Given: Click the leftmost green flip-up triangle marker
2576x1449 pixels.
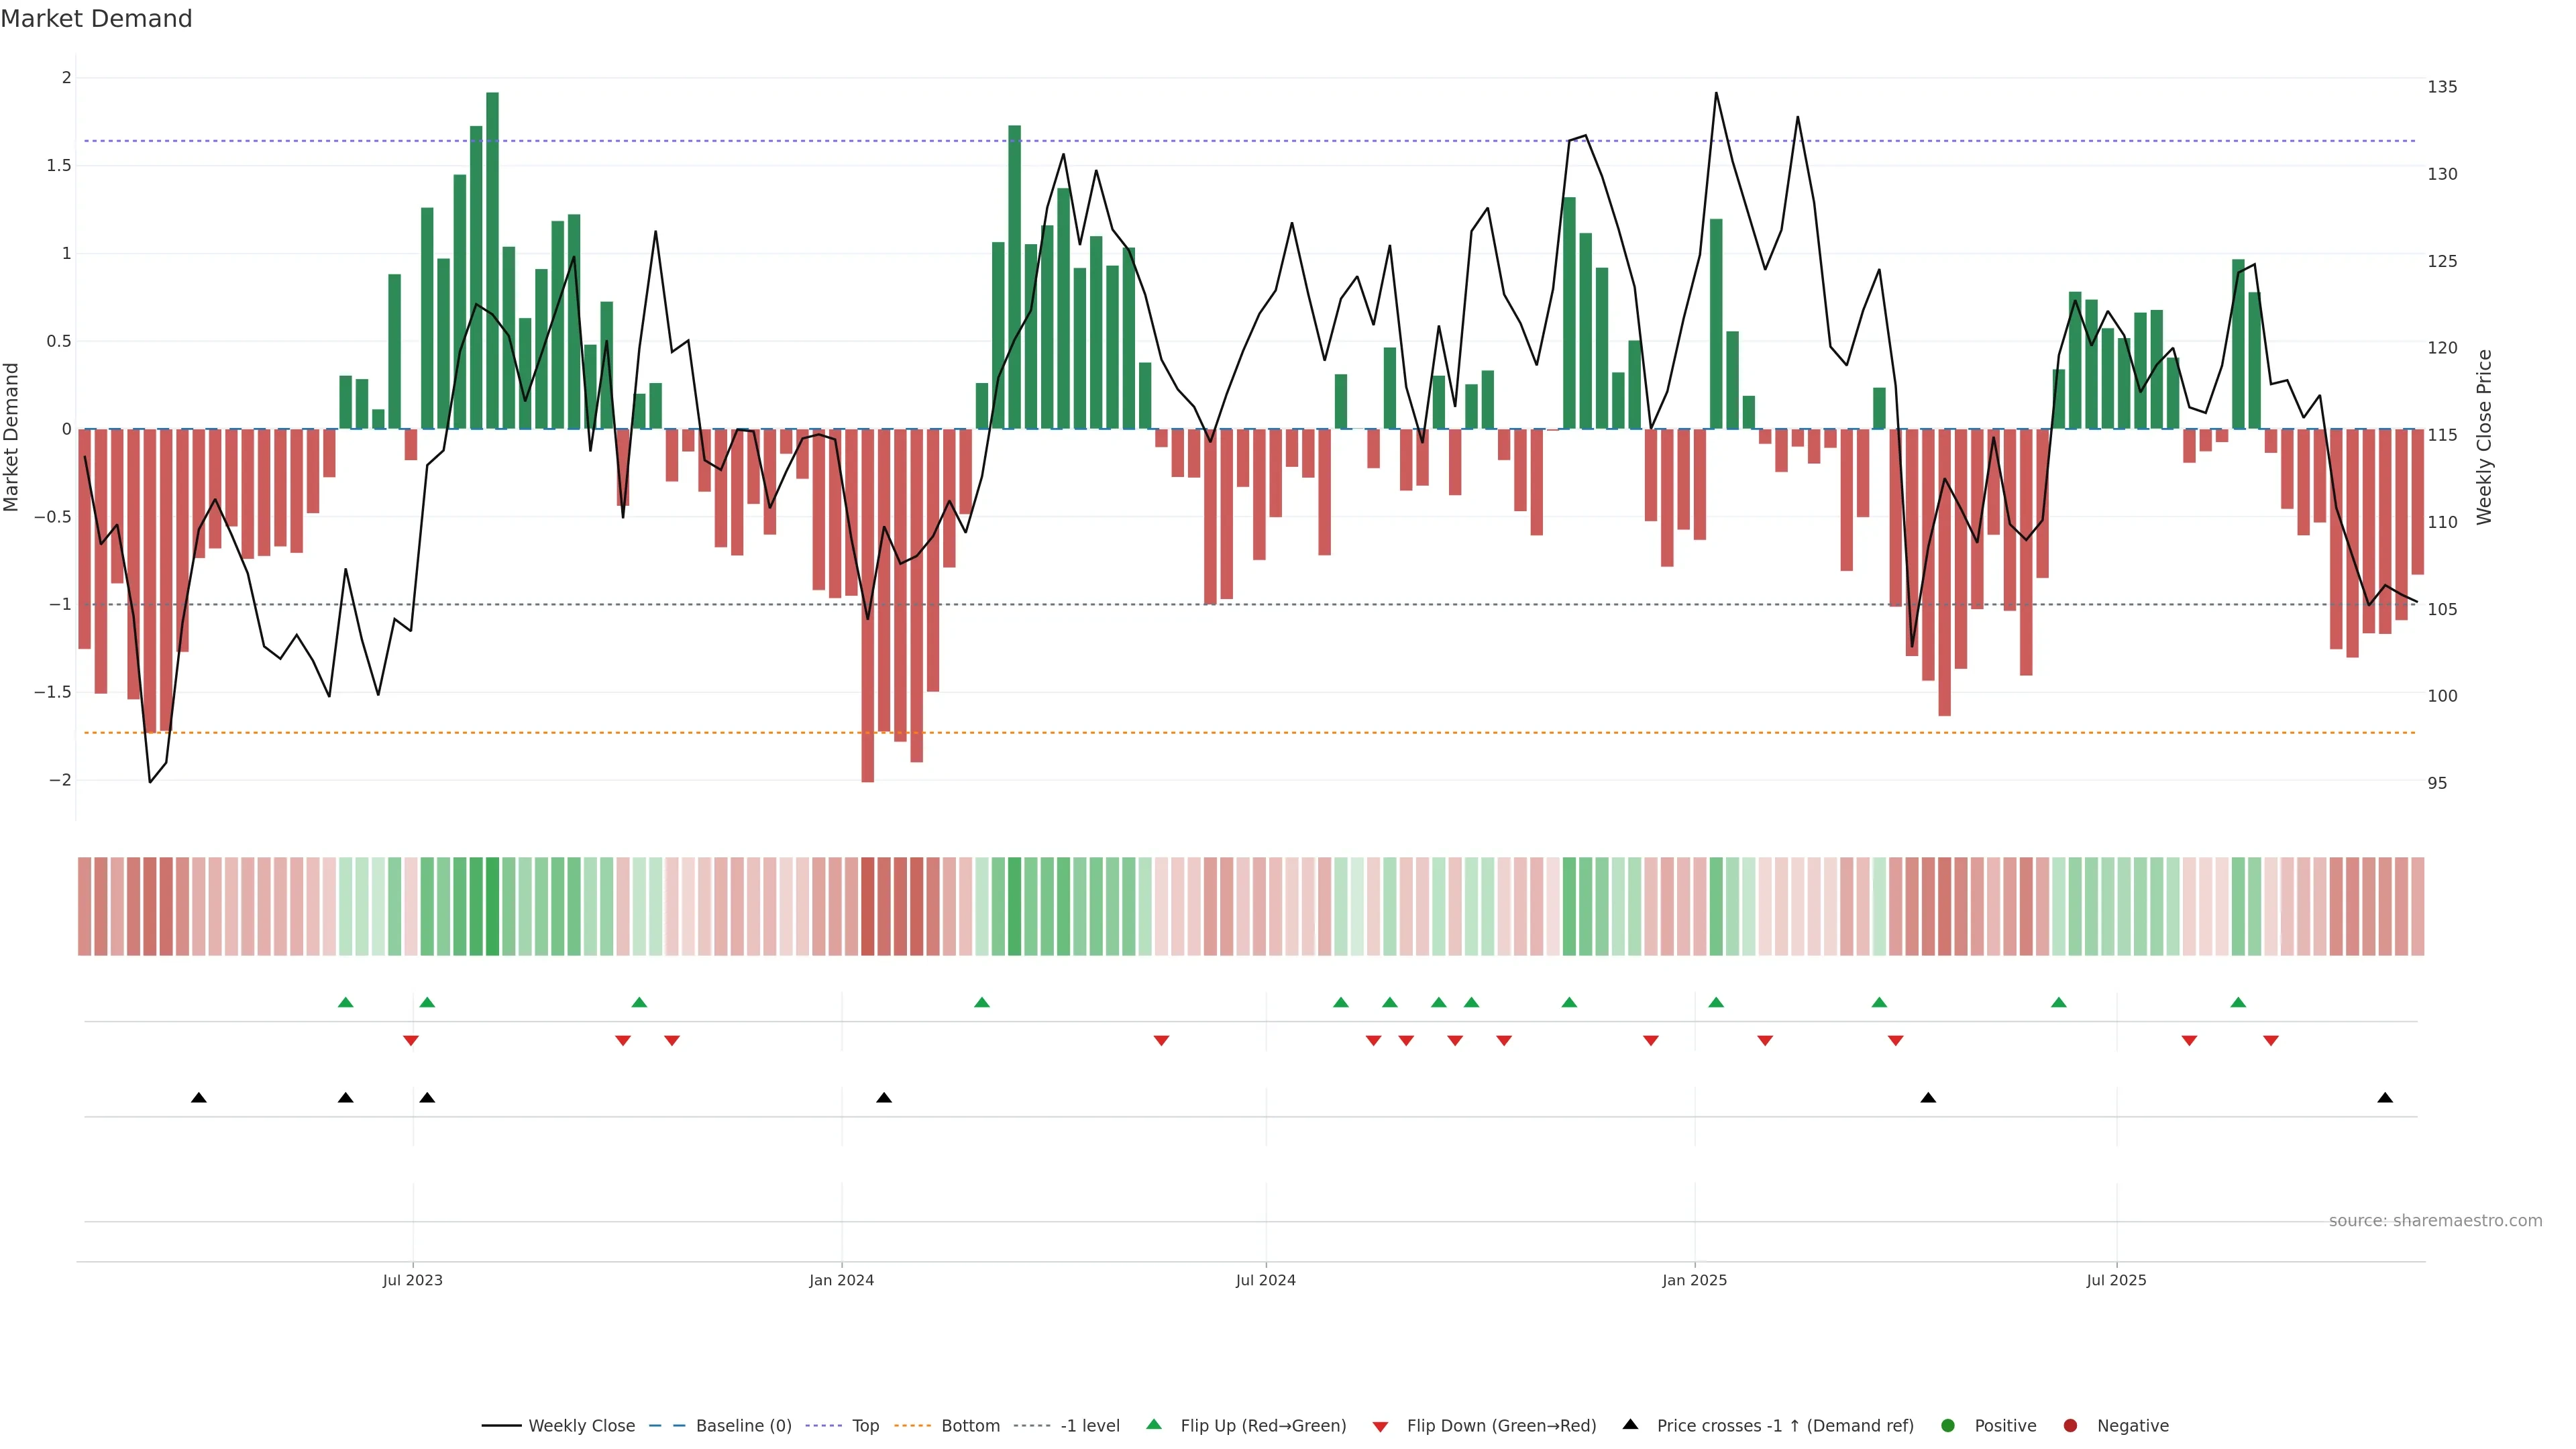Looking at the screenshot, I should click(x=346, y=1002).
